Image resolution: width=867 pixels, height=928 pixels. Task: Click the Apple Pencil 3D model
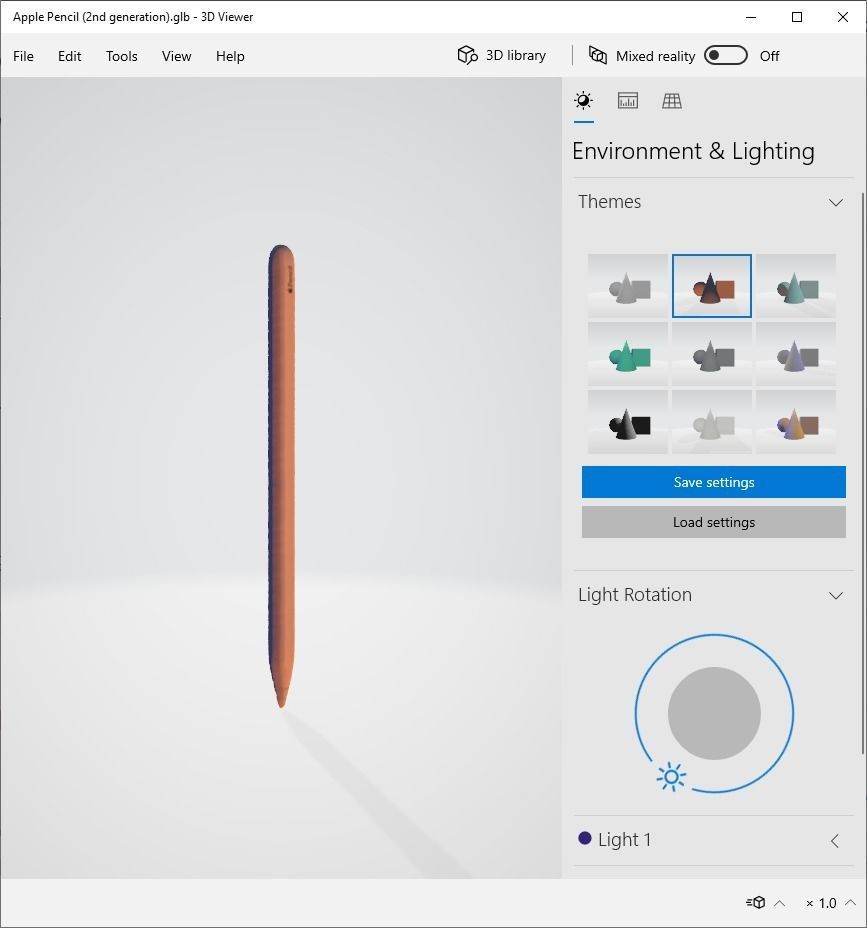tap(281, 476)
